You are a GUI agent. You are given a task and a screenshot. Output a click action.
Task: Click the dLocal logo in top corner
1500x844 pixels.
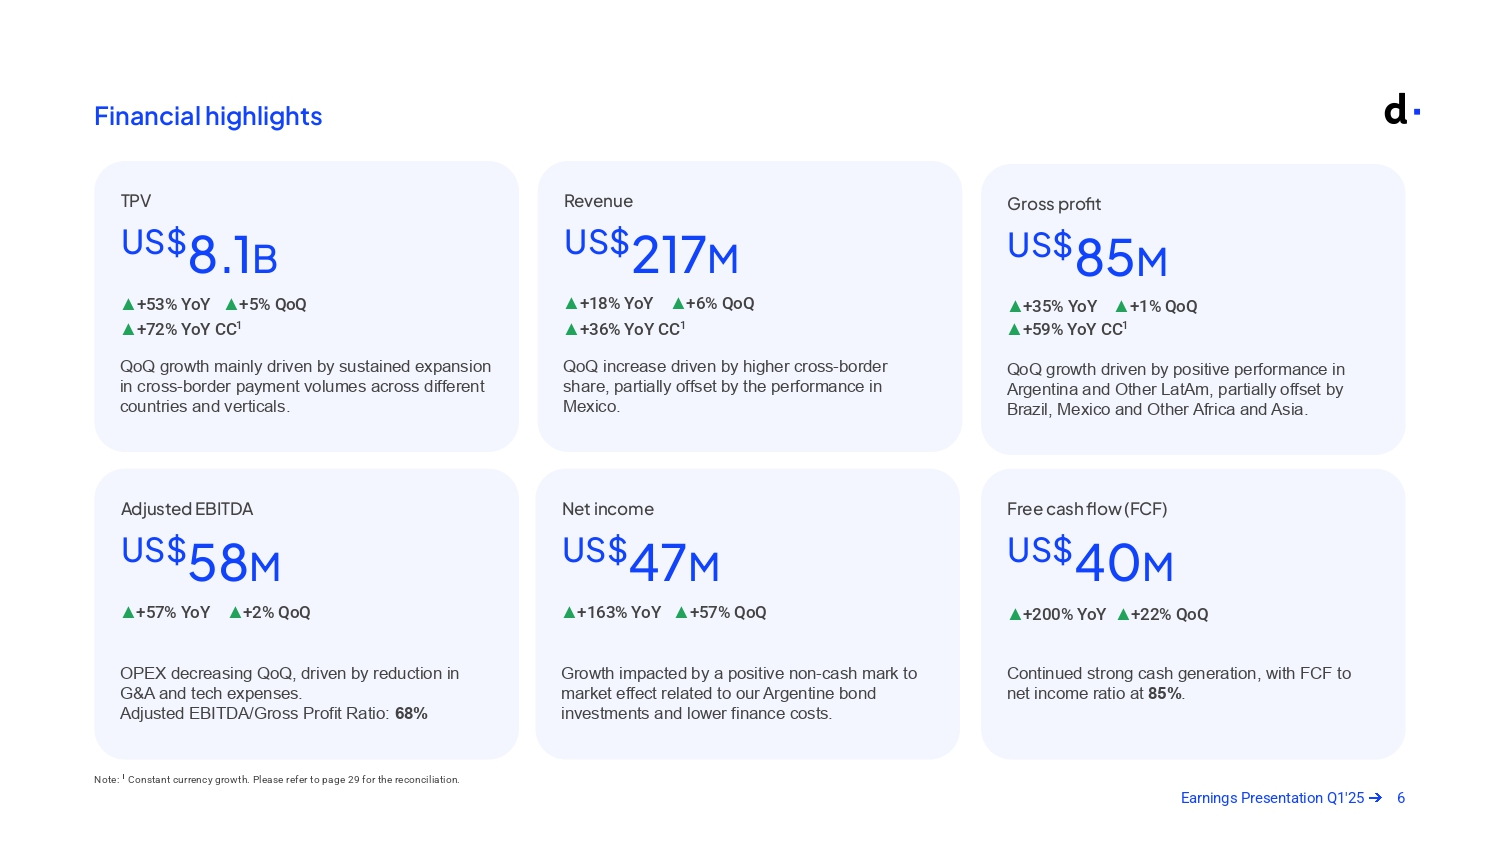coord(1401,109)
